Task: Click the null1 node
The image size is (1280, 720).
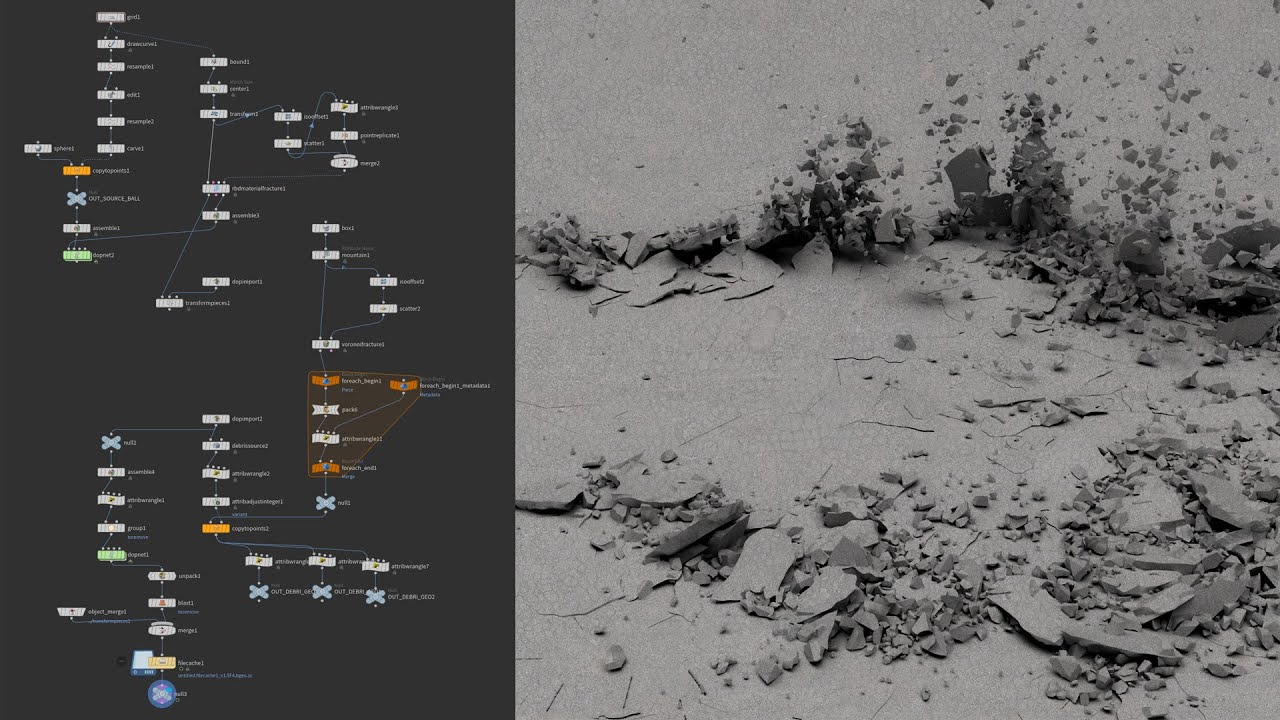Action: click(x=325, y=503)
